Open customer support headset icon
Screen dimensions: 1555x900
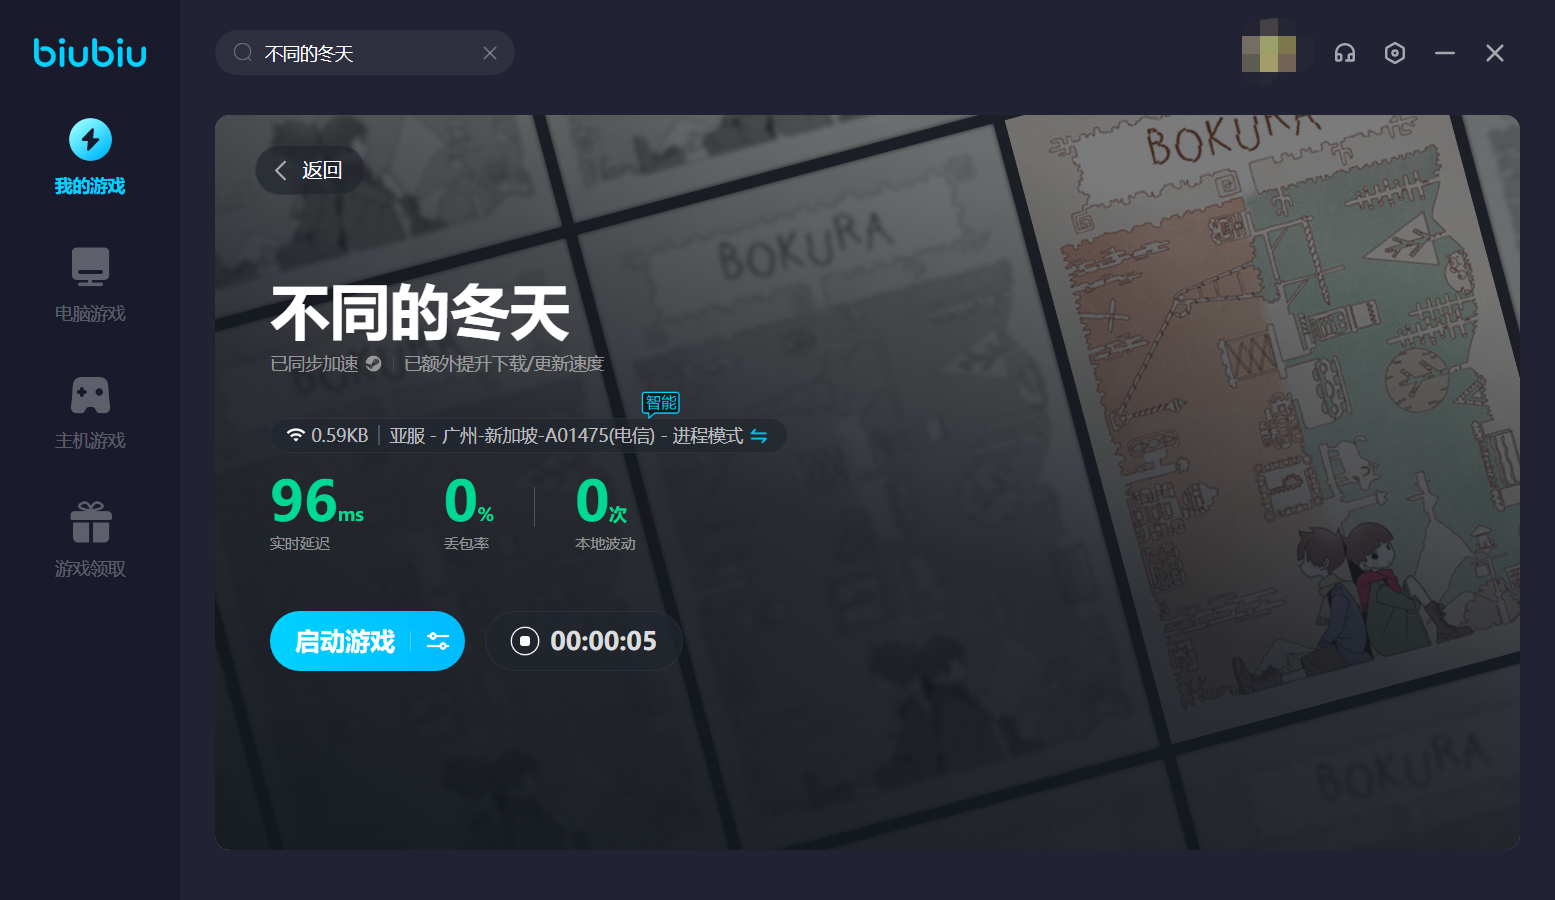(x=1345, y=53)
